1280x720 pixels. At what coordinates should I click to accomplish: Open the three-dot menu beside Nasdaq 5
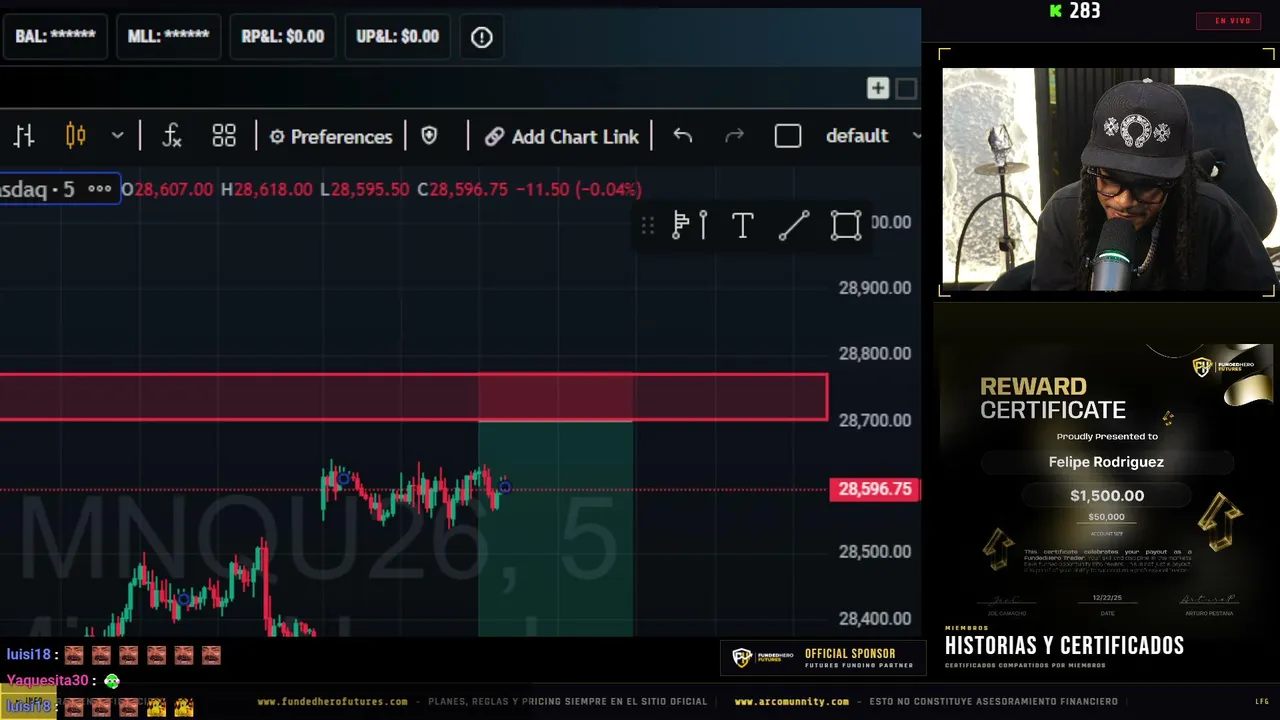[99, 189]
